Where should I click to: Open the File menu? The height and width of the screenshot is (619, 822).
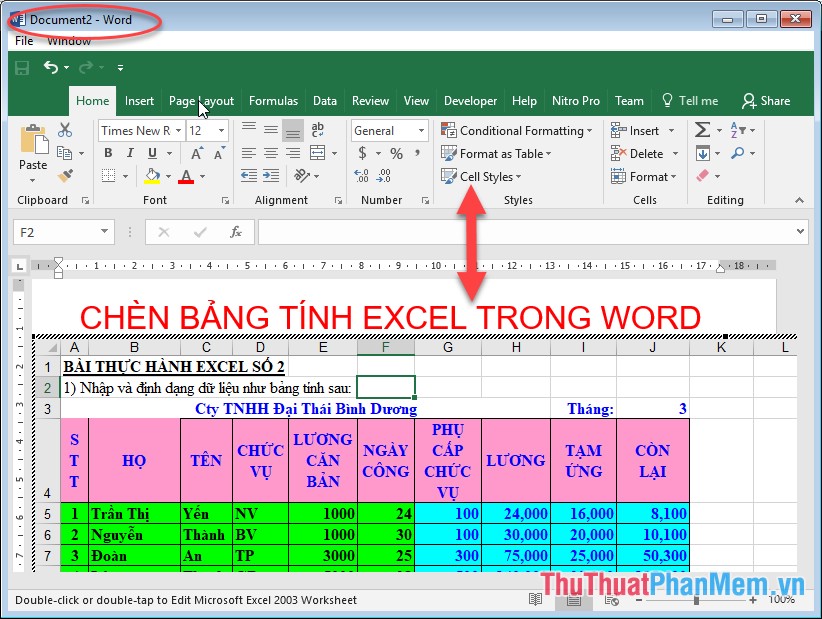(x=24, y=41)
